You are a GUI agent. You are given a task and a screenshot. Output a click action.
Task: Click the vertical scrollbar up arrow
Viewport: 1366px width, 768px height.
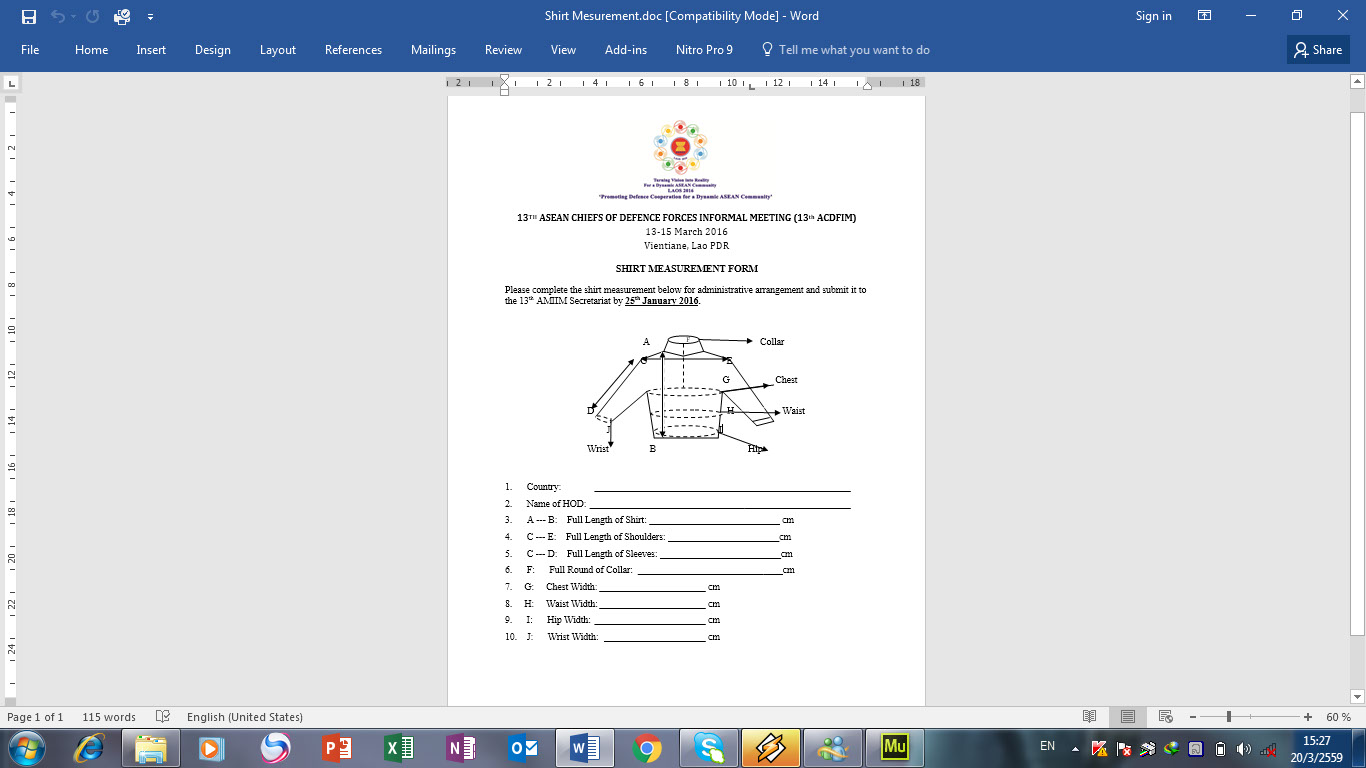point(1357,82)
